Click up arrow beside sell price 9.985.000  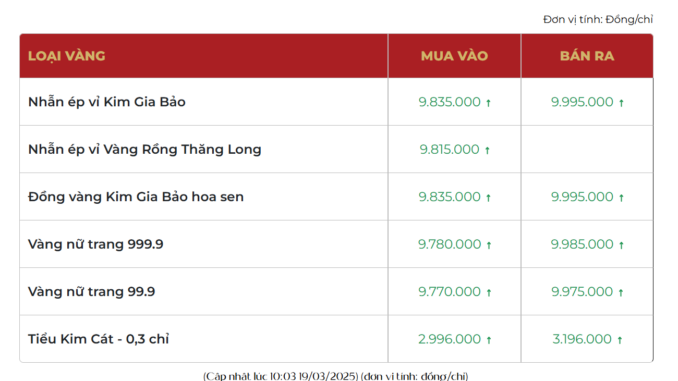tap(621, 245)
